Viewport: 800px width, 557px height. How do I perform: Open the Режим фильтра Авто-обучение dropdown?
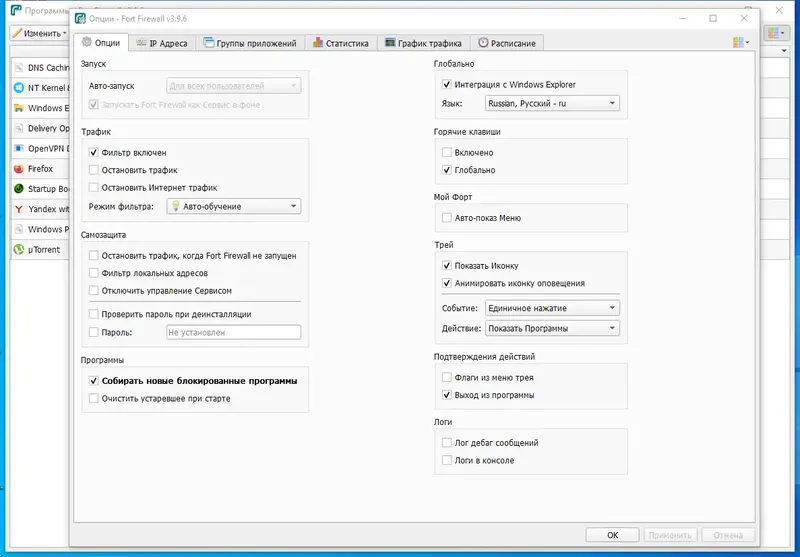234,207
